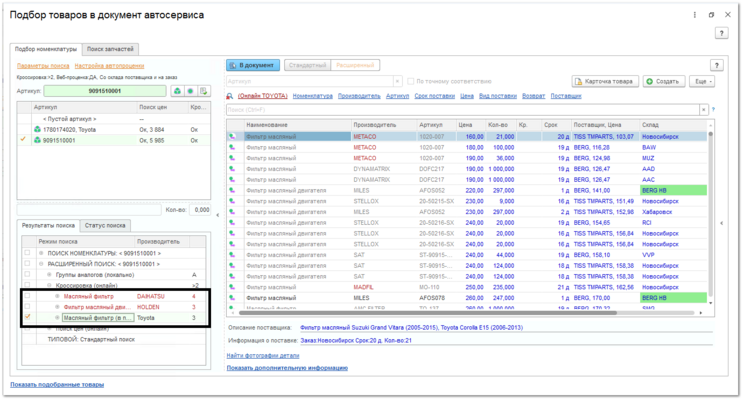This screenshot has height=400, width=743.
Task: Check the Группы аналогов (локально) checkbox
Action: (27, 275)
